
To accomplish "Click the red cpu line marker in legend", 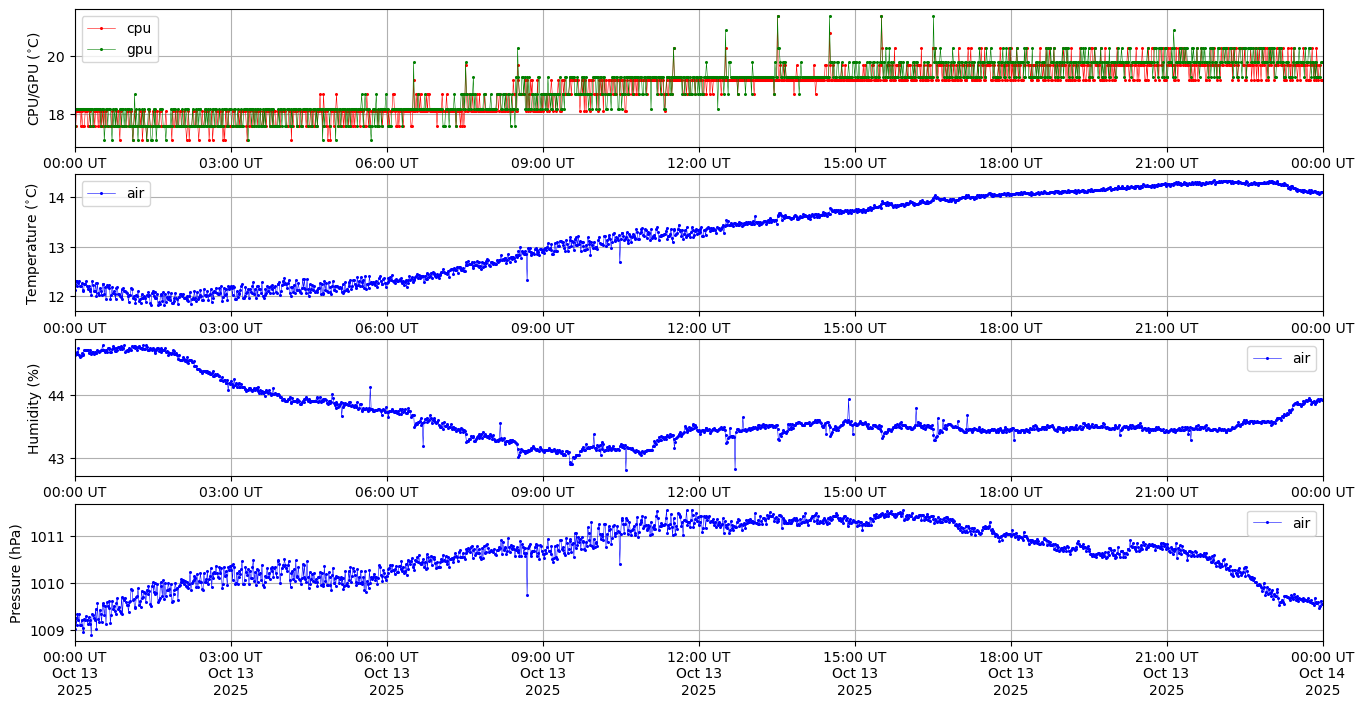I will click(x=102, y=28).
